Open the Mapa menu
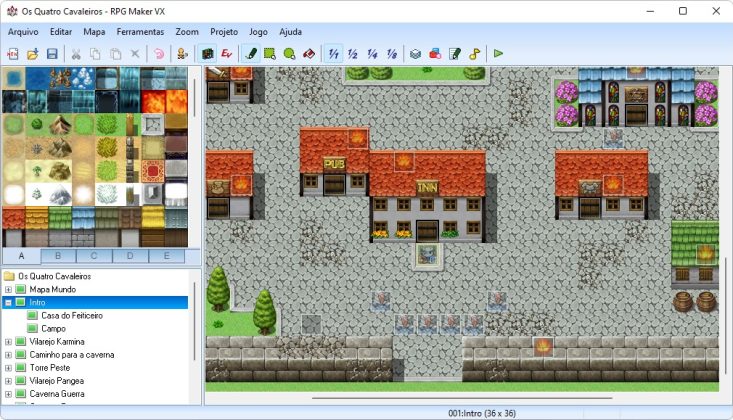733x420 pixels. [x=94, y=32]
